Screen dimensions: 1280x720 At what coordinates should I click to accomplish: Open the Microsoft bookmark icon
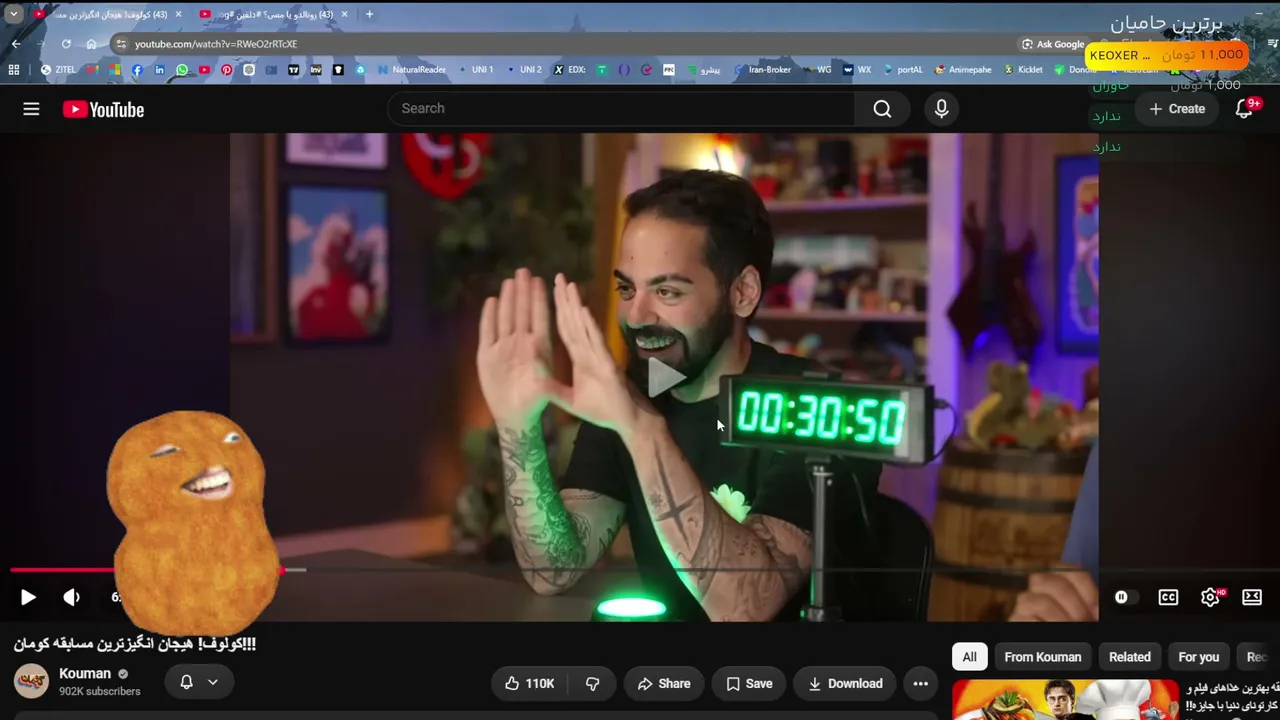coord(115,70)
